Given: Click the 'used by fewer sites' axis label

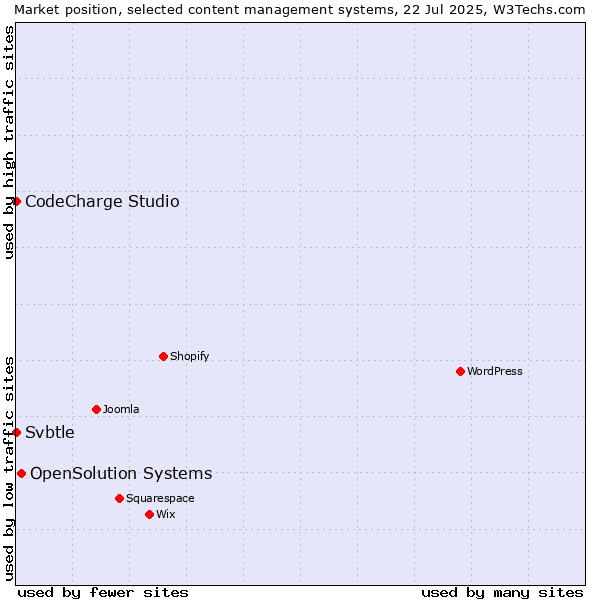Looking at the screenshot, I should pyautogui.click(x=103, y=593).
